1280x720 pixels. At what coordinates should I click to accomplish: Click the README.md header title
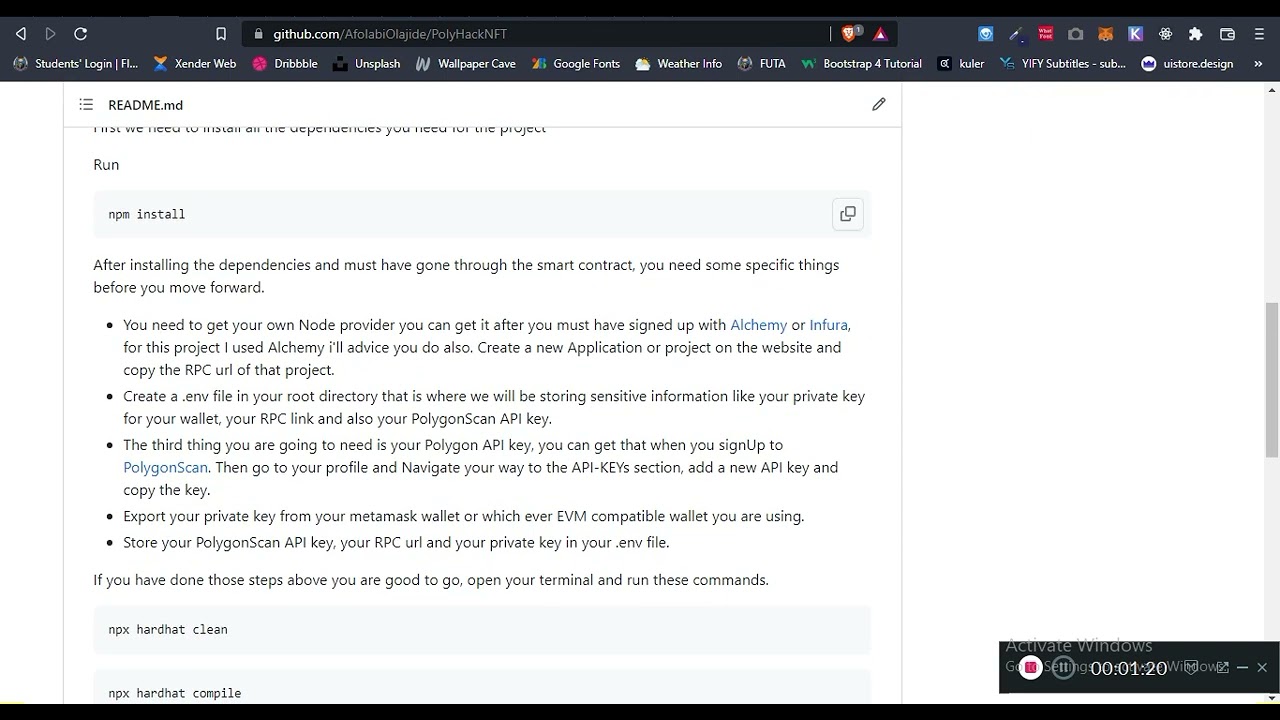coord(145,105)
